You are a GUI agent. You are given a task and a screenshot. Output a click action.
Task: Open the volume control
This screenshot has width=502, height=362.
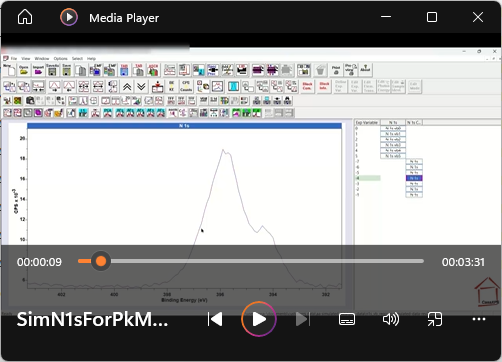click(391, 319)
